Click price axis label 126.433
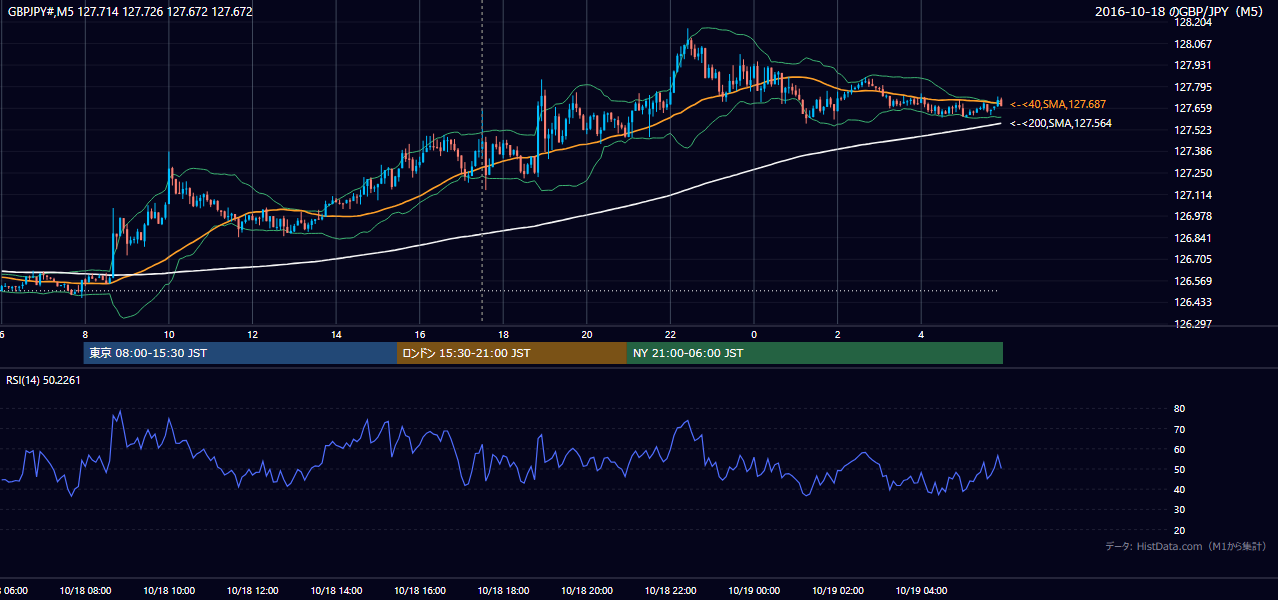The height and width of the screenshot is (600, 1278). (1193, 302)
